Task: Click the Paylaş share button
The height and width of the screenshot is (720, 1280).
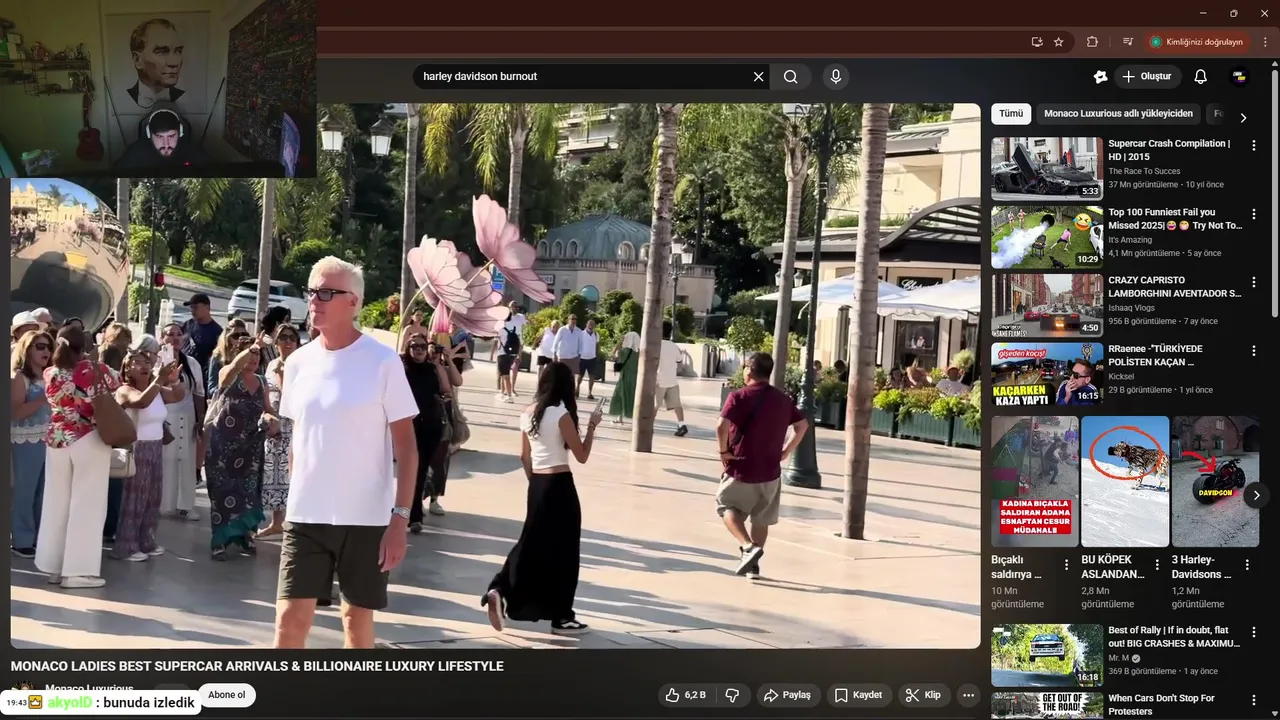Action: pyautogui.click(x=787, y=695)
